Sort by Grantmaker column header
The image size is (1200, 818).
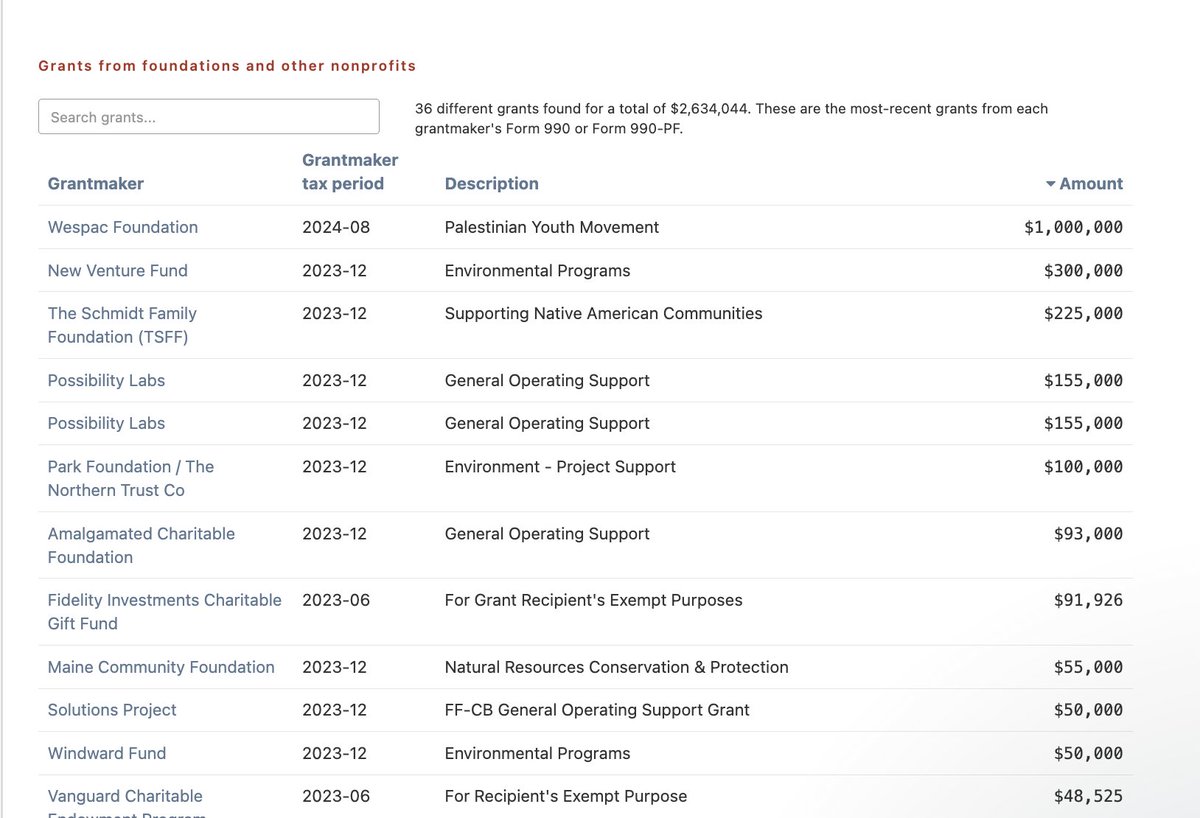click(x=96, y=184)
